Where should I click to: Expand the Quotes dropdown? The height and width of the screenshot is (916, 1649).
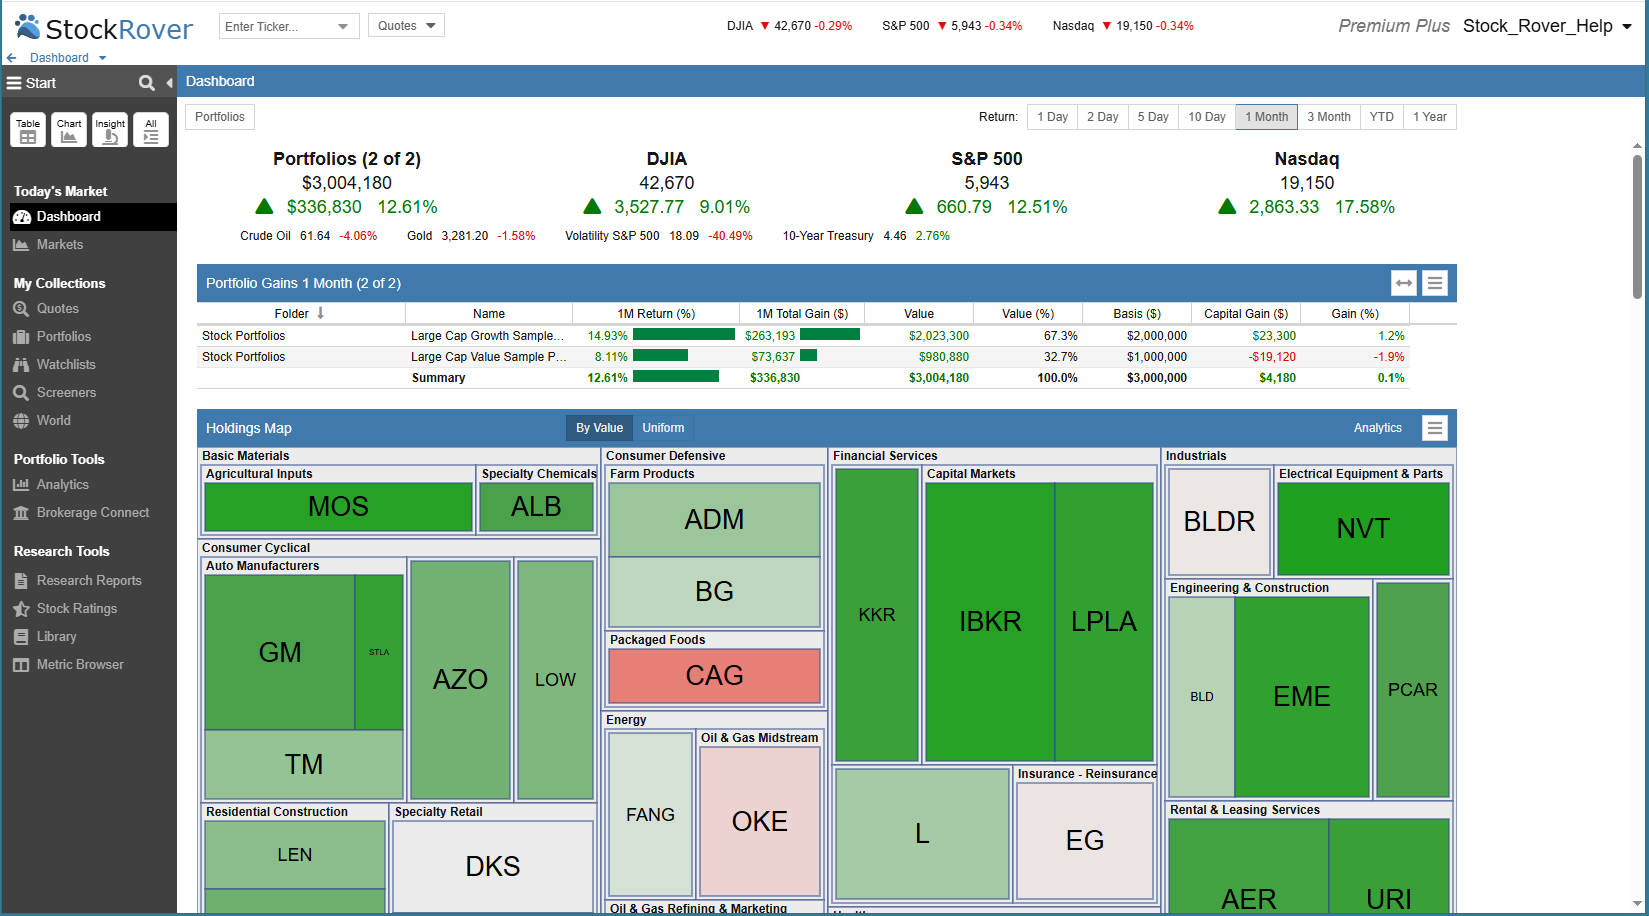coord(406,26)
